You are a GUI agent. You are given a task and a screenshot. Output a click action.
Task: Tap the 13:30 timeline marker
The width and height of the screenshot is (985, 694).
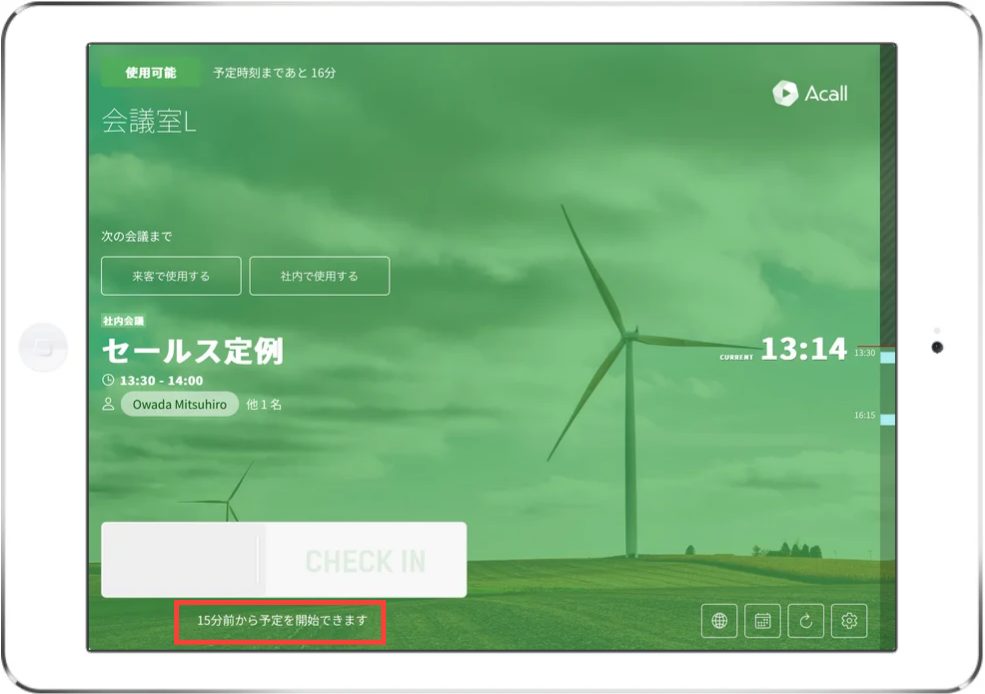865,353
